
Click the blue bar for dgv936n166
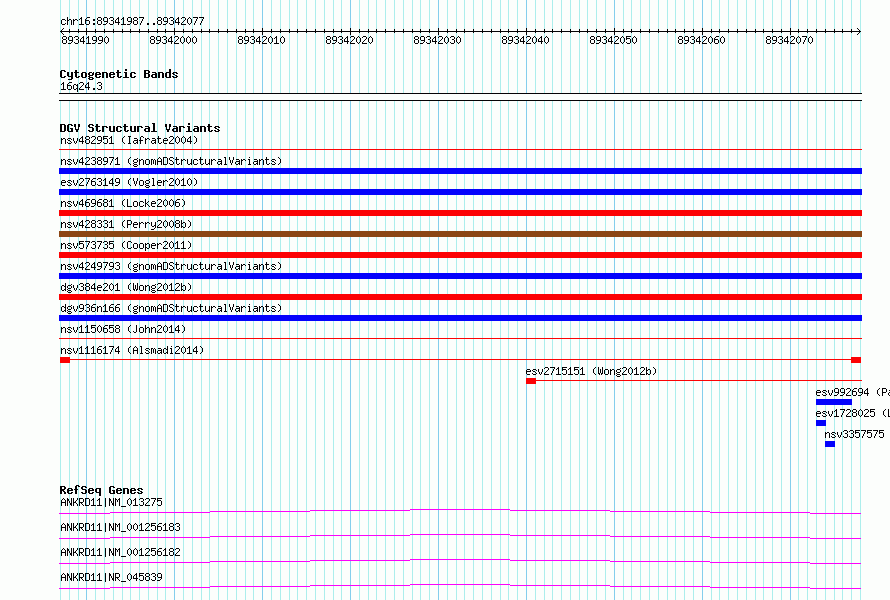(460, 318)
